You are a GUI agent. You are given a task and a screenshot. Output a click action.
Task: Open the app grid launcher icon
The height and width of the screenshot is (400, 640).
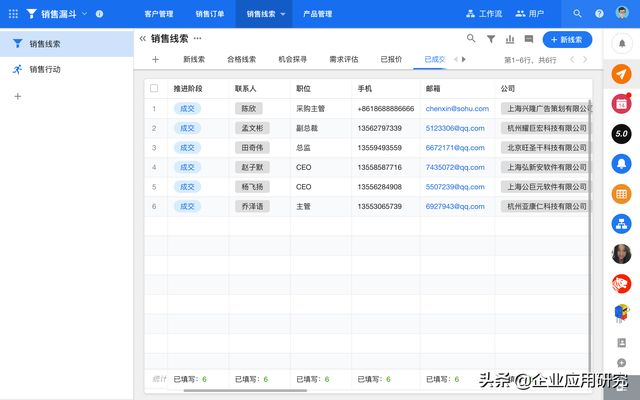pos(13,14)
